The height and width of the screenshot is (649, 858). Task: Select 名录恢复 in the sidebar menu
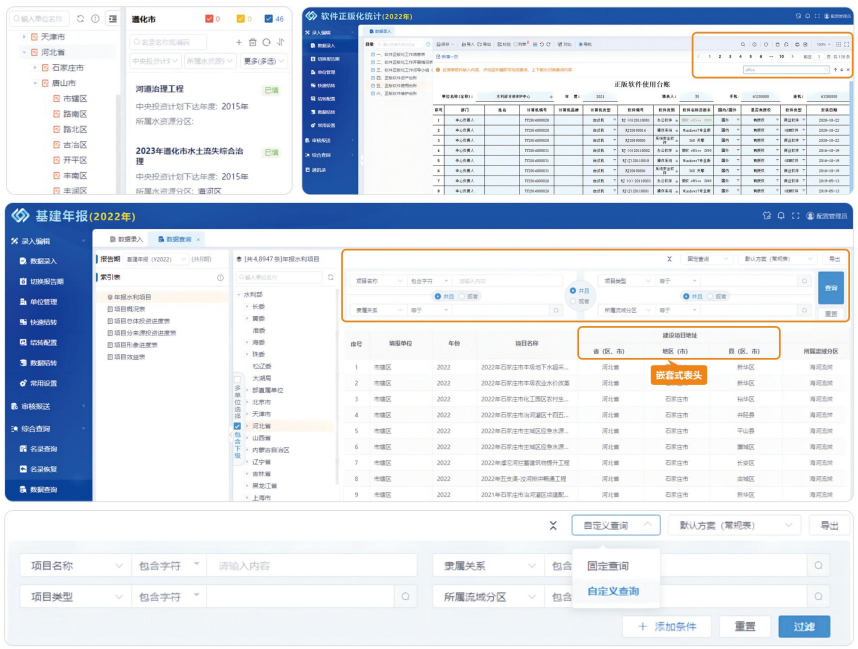pos(43,469)
